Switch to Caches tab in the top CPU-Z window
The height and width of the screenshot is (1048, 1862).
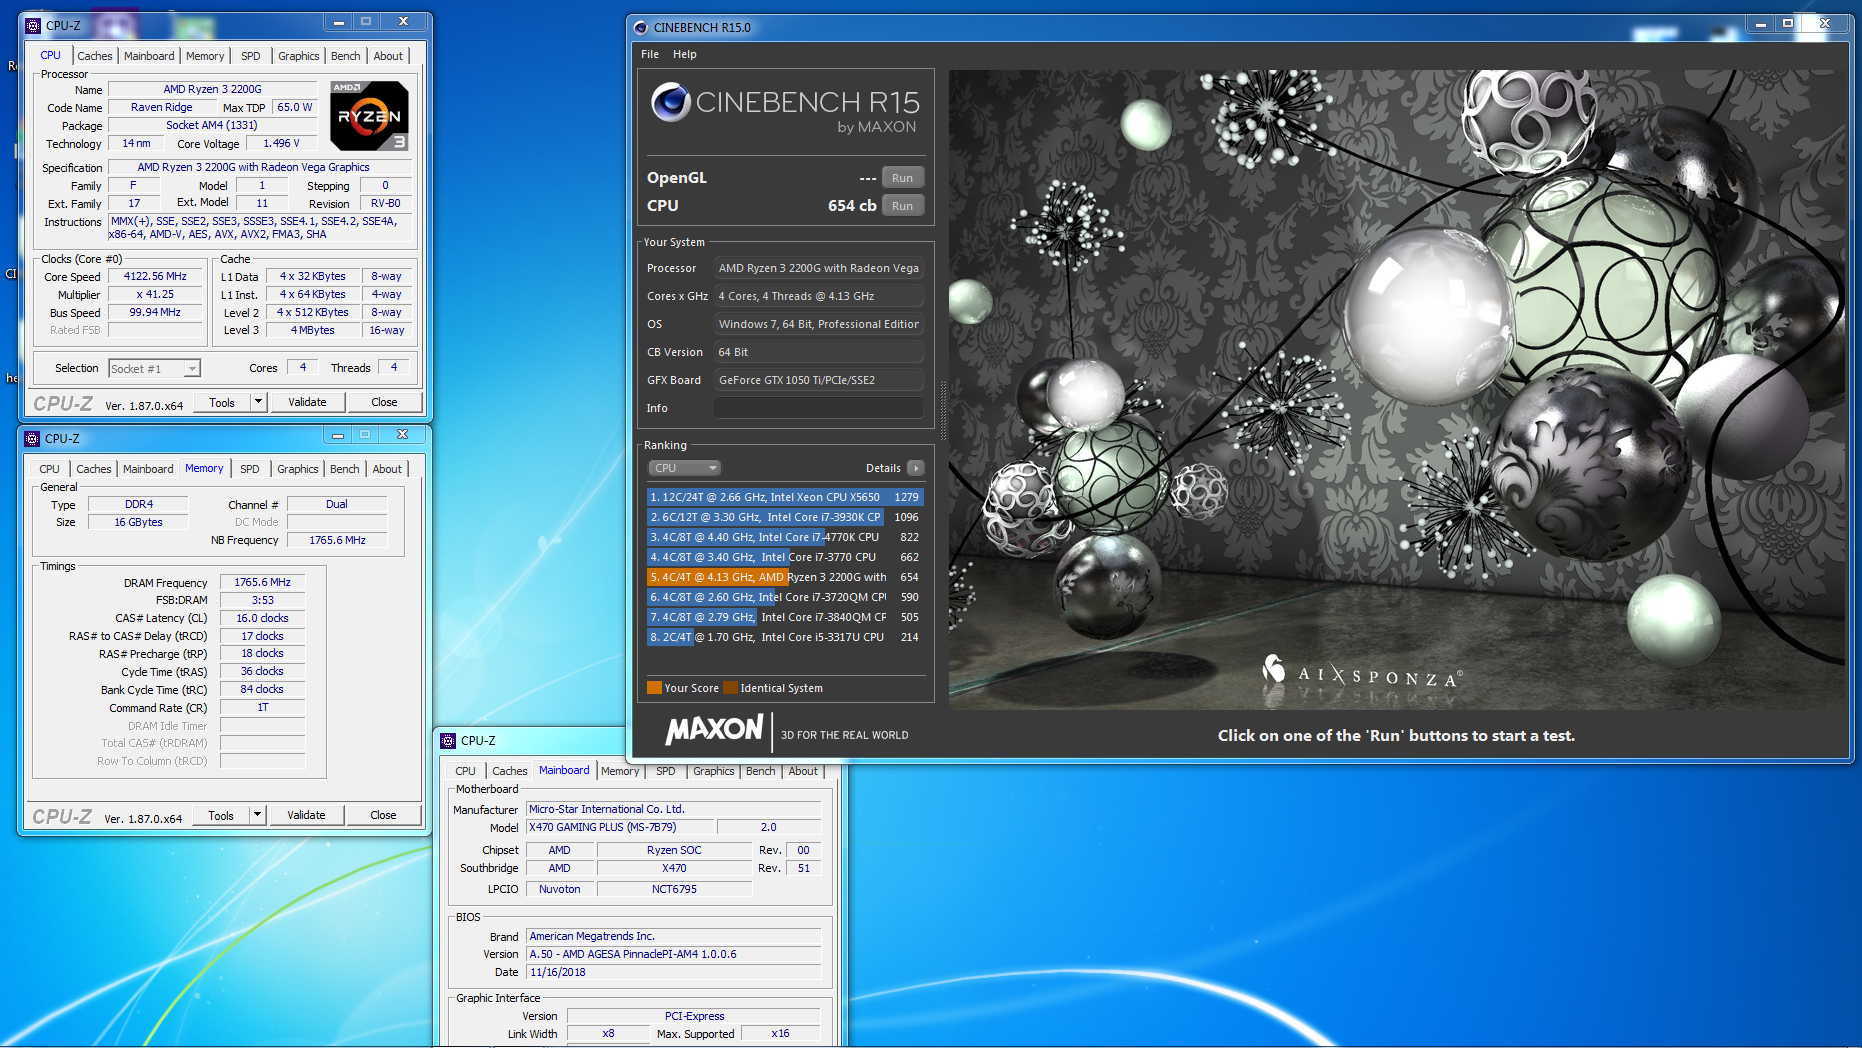coord(95,56)
